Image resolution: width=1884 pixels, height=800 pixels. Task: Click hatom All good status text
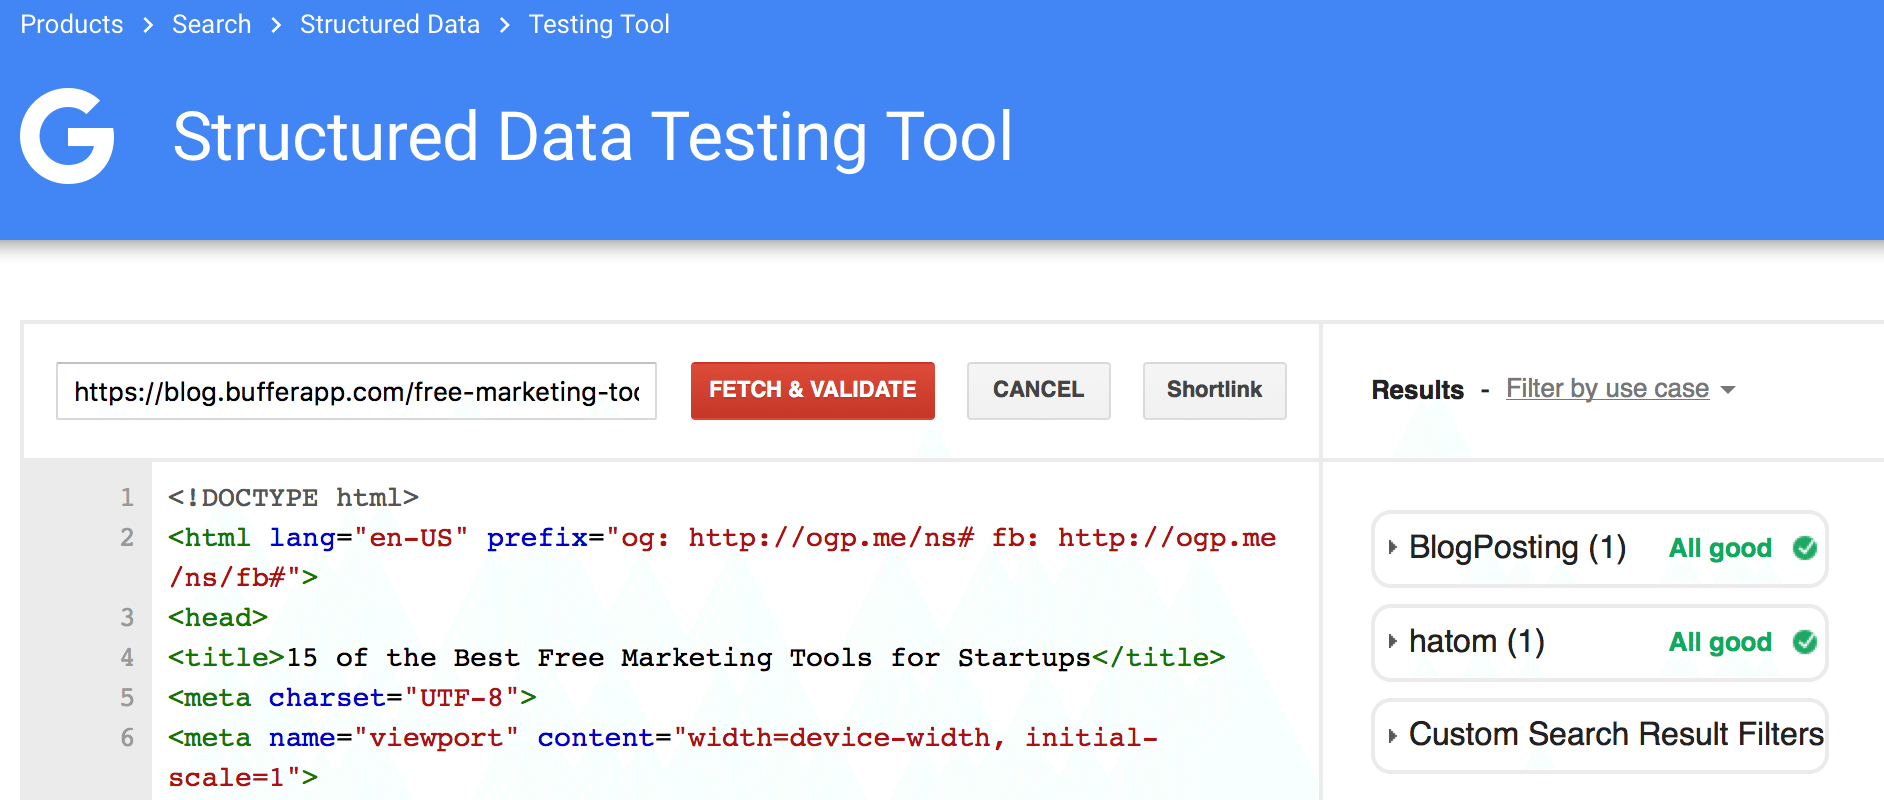(1720, 642)
